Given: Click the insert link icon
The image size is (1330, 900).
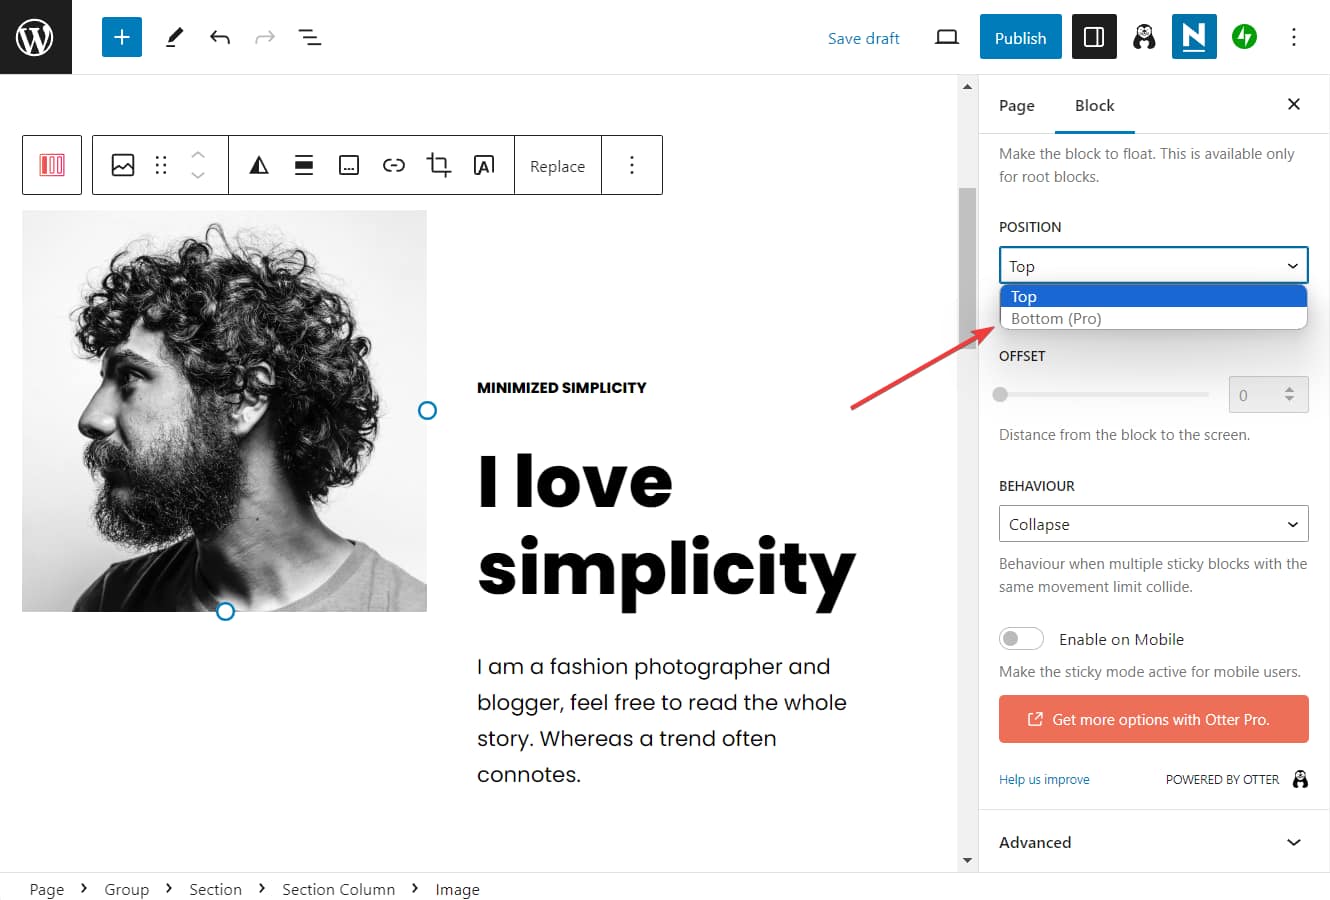Looking at the screenshot, I should point(394,165).
